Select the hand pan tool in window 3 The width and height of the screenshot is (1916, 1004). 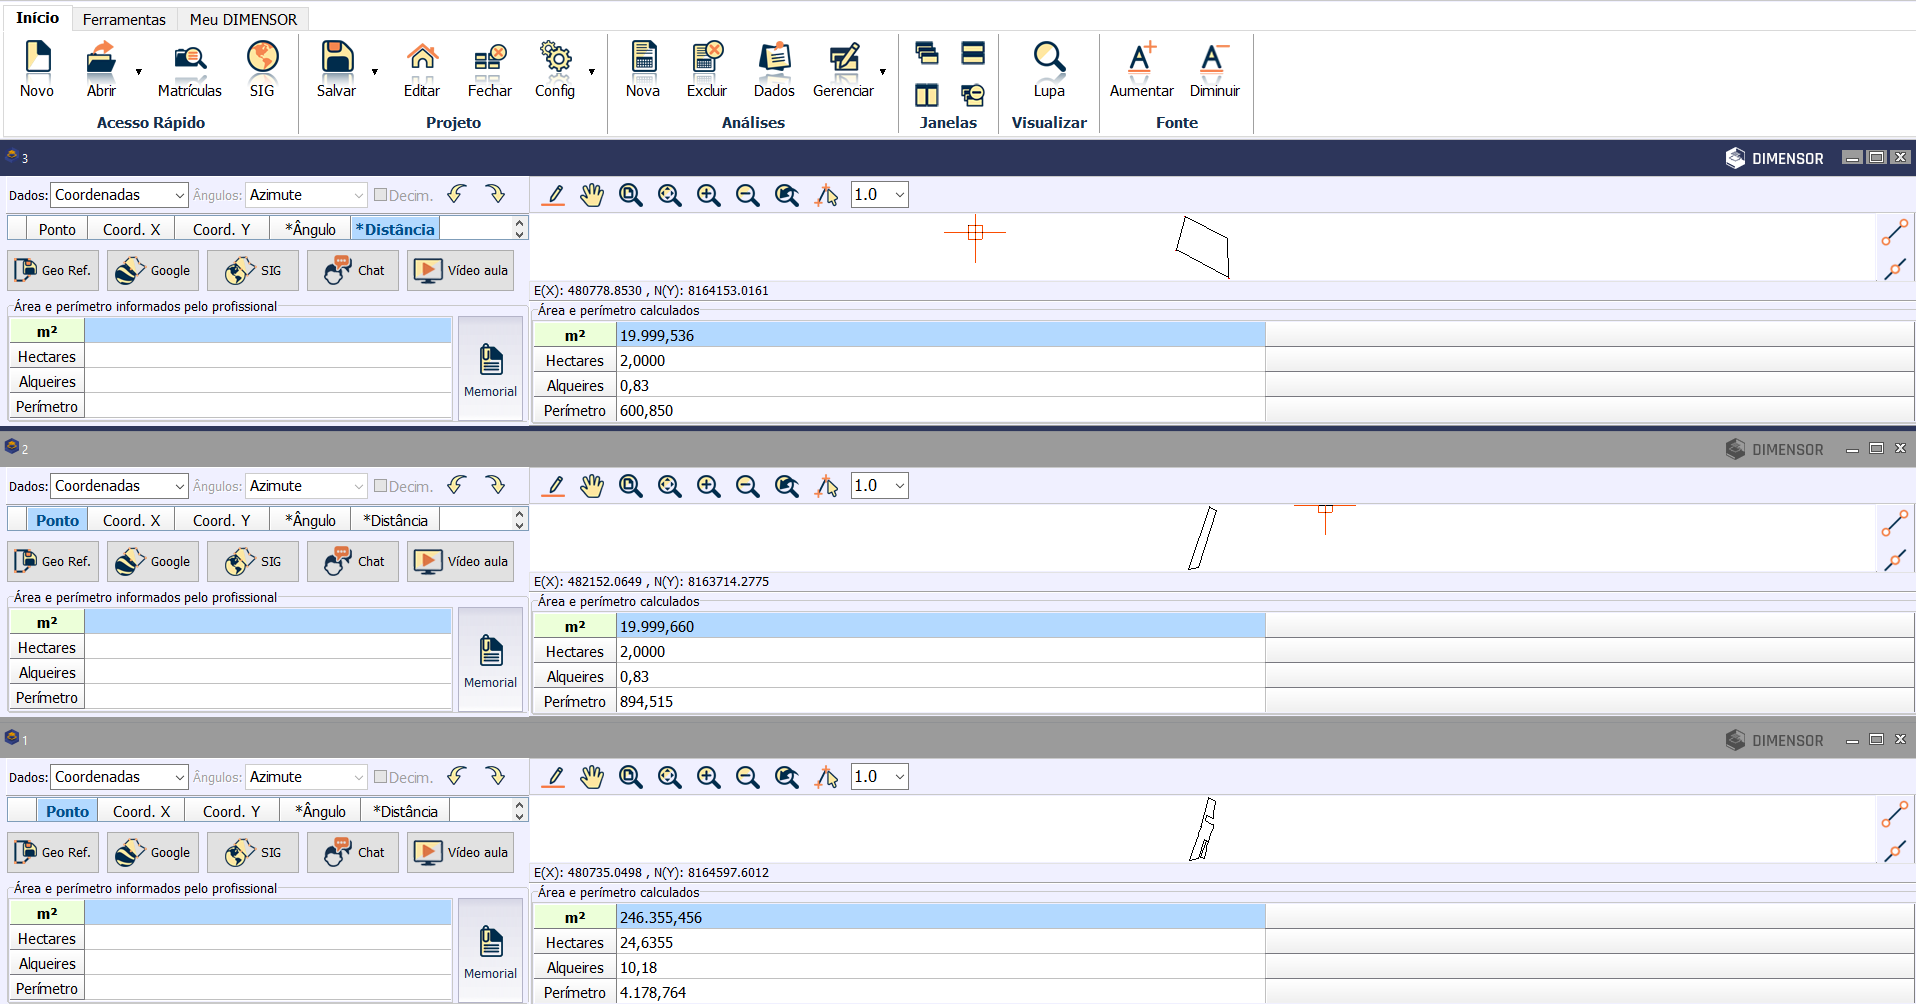(592, 195)
